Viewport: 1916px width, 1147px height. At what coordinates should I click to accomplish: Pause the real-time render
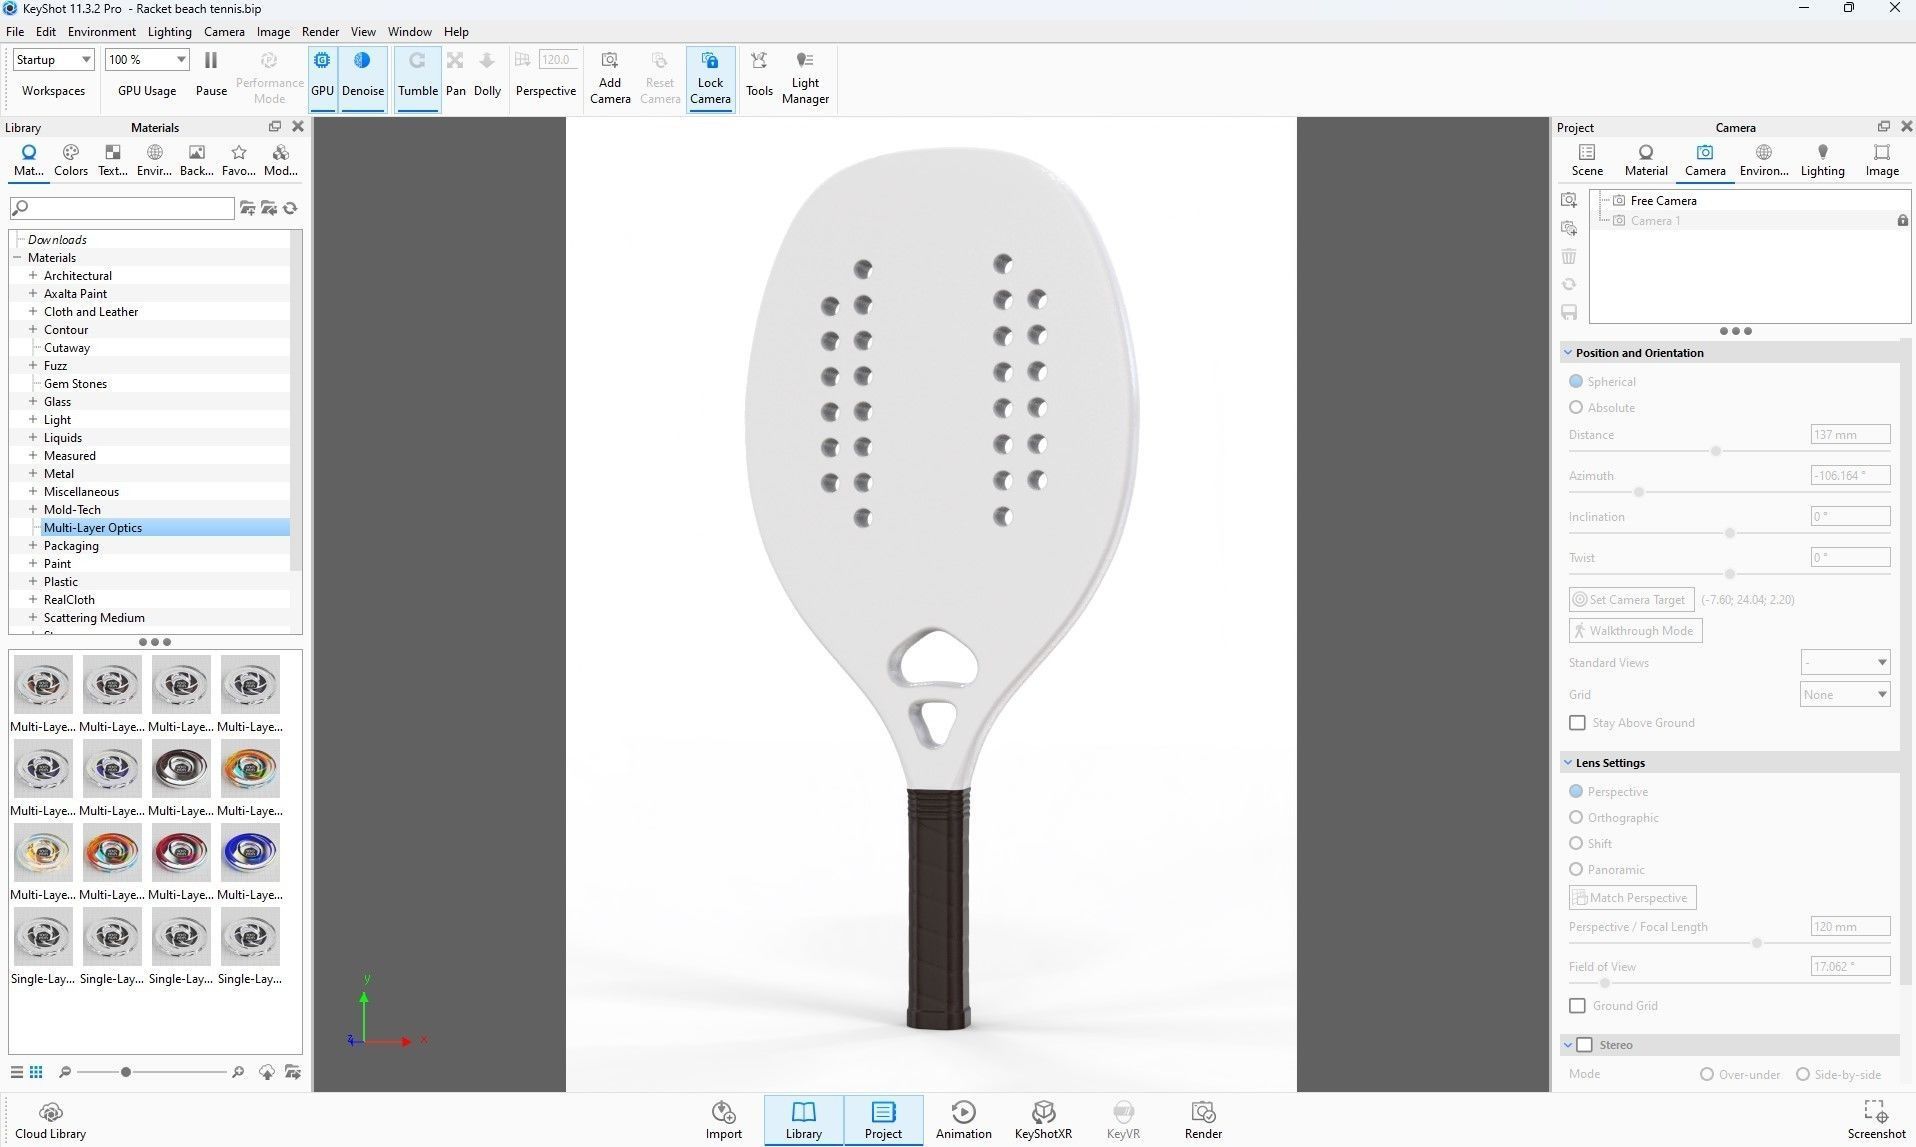(x=211, y=76)
